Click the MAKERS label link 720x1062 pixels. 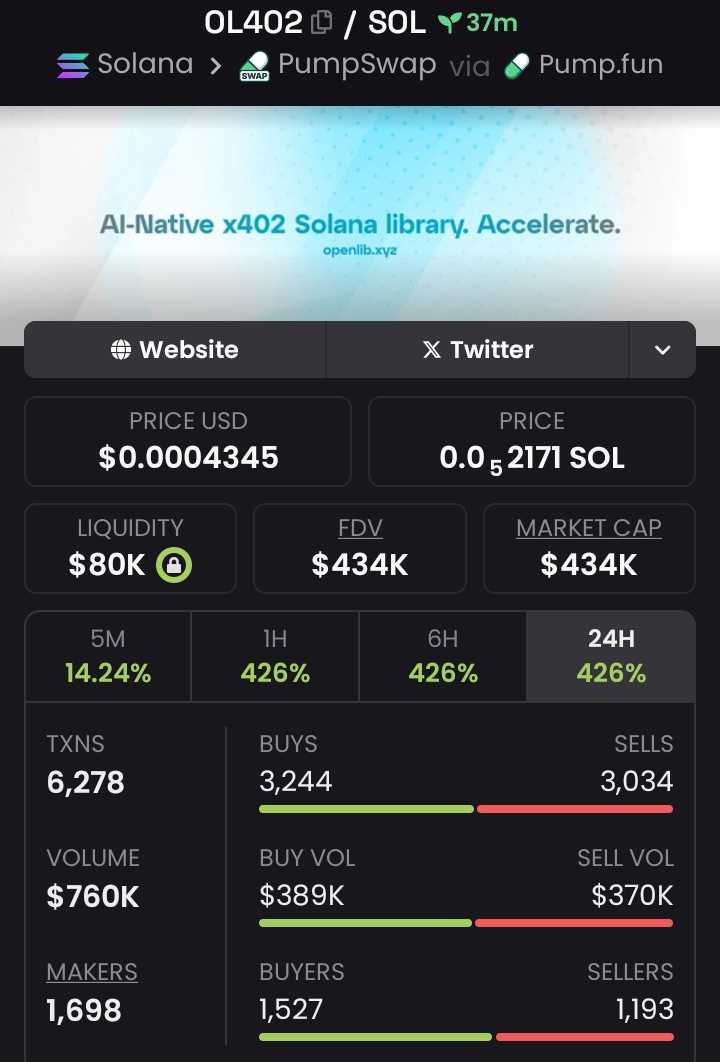pyautogui.click(x=92, y=972)
